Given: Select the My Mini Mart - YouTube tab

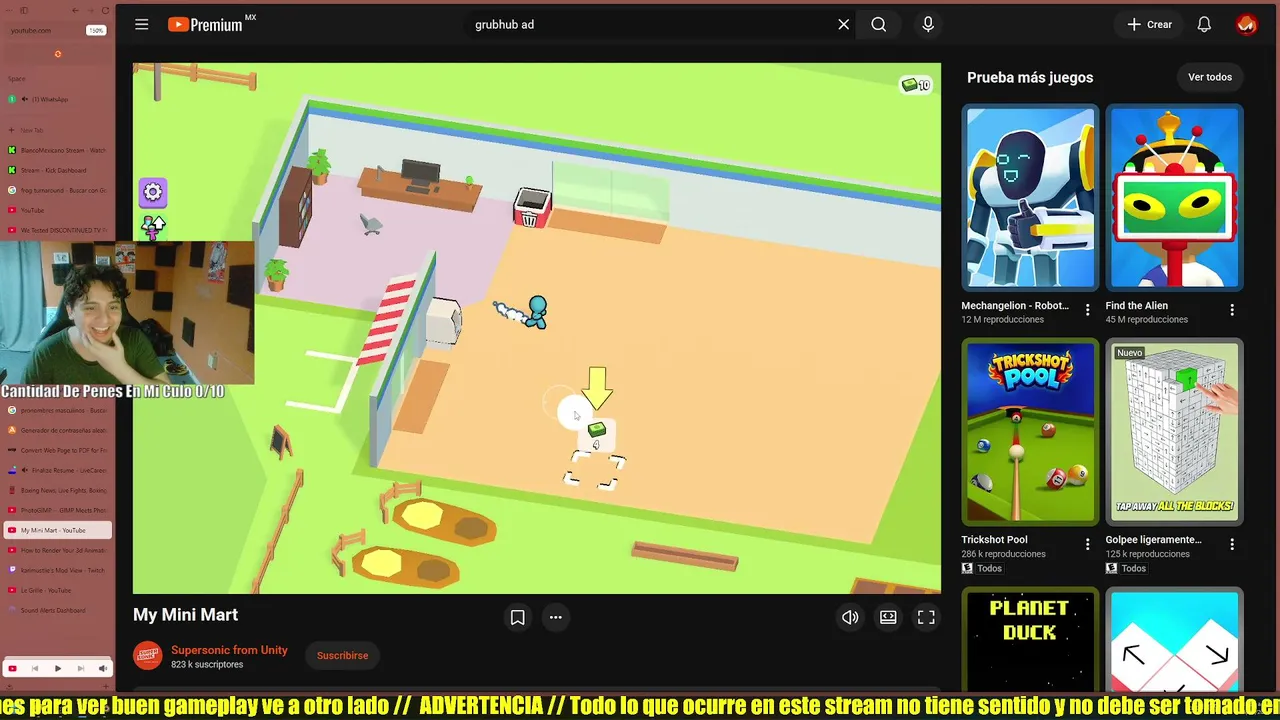Looking at the screenshot, I should 57,530.
